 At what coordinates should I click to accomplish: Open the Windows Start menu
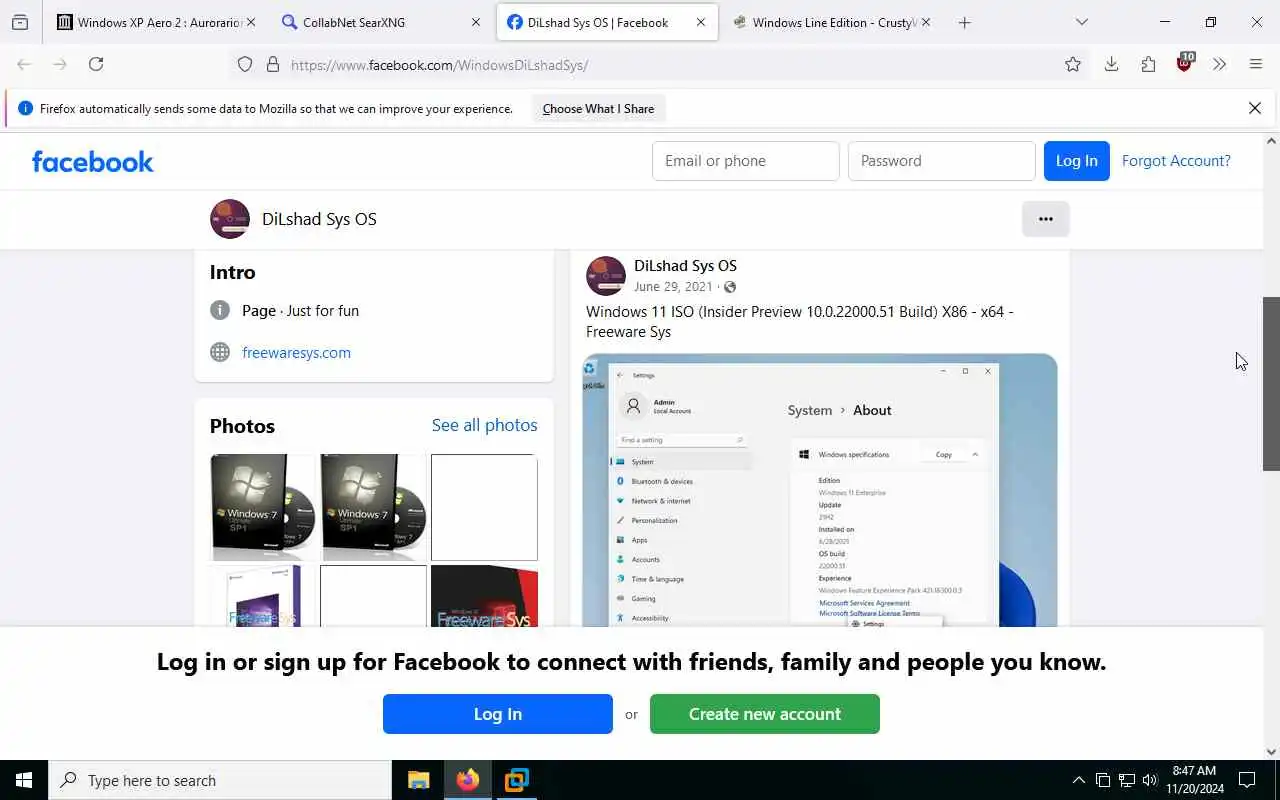[24, 780]
